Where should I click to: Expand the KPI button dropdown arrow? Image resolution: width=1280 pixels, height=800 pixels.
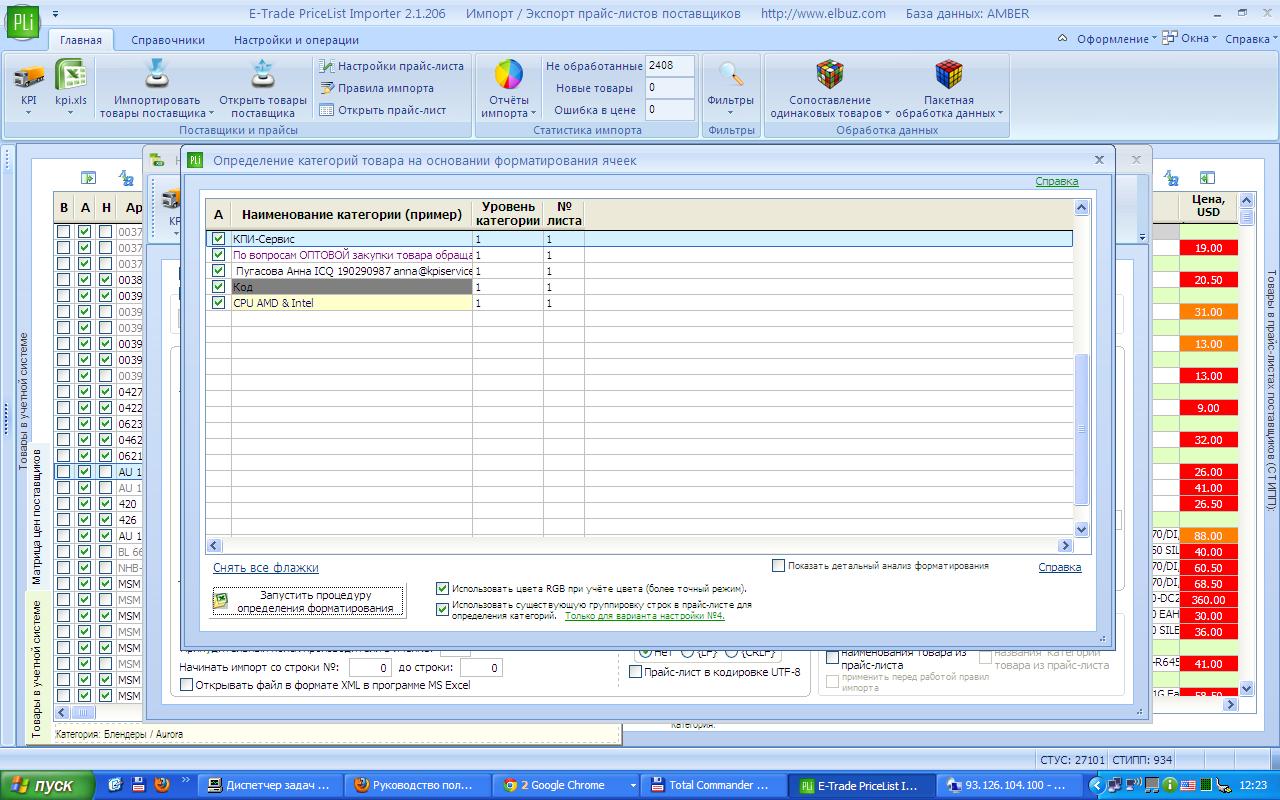[28, 113]
